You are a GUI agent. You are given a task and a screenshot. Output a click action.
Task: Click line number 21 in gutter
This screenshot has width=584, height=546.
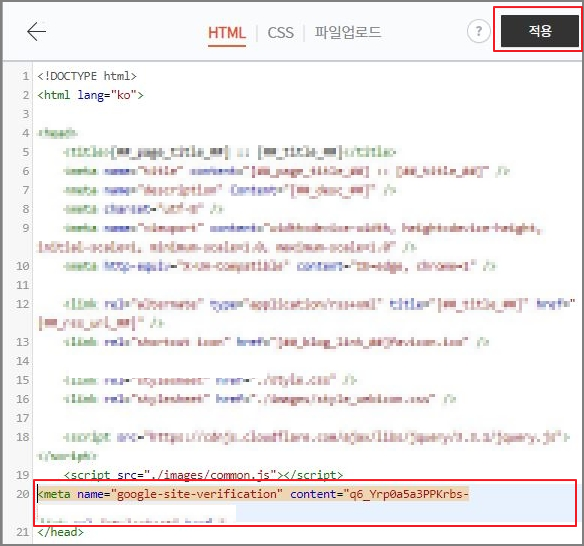pos(23,532)
